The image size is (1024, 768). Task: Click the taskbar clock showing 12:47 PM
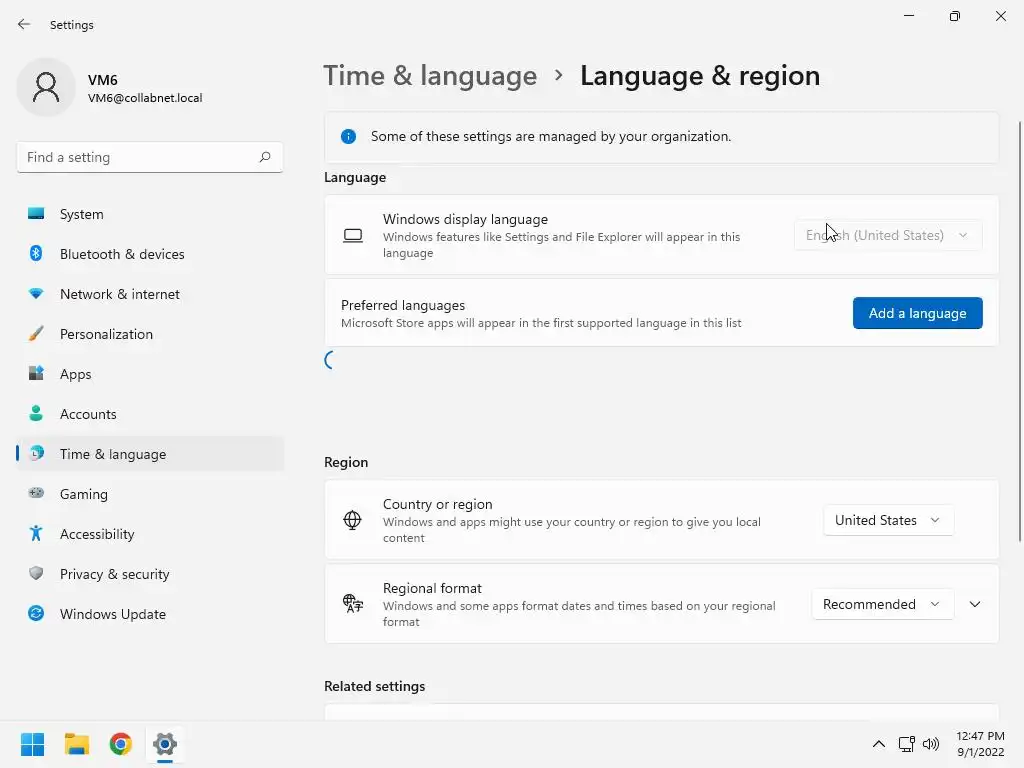[980, 744]
